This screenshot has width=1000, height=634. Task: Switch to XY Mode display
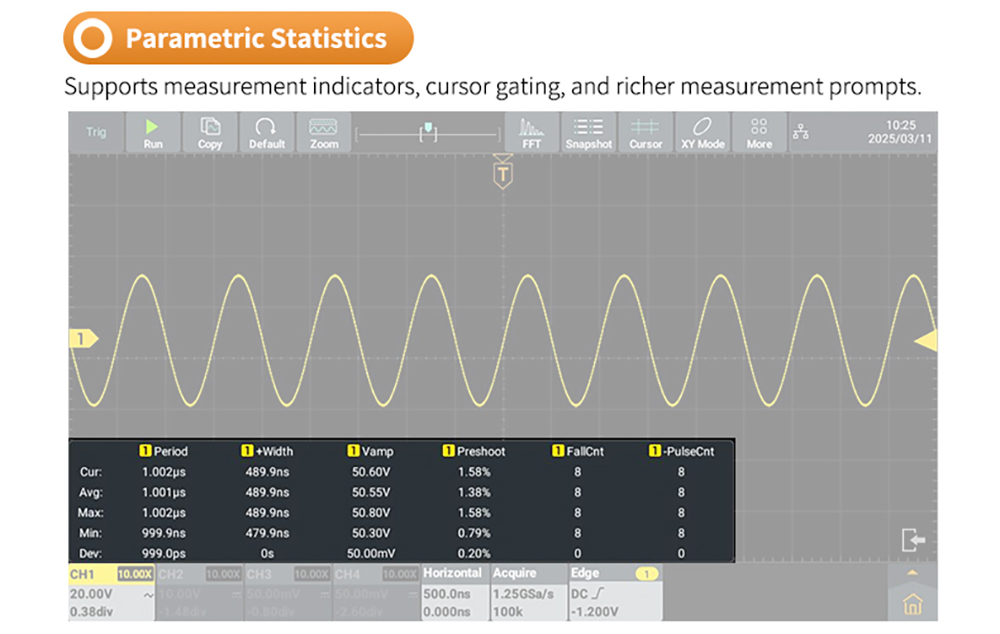(702, 132)
